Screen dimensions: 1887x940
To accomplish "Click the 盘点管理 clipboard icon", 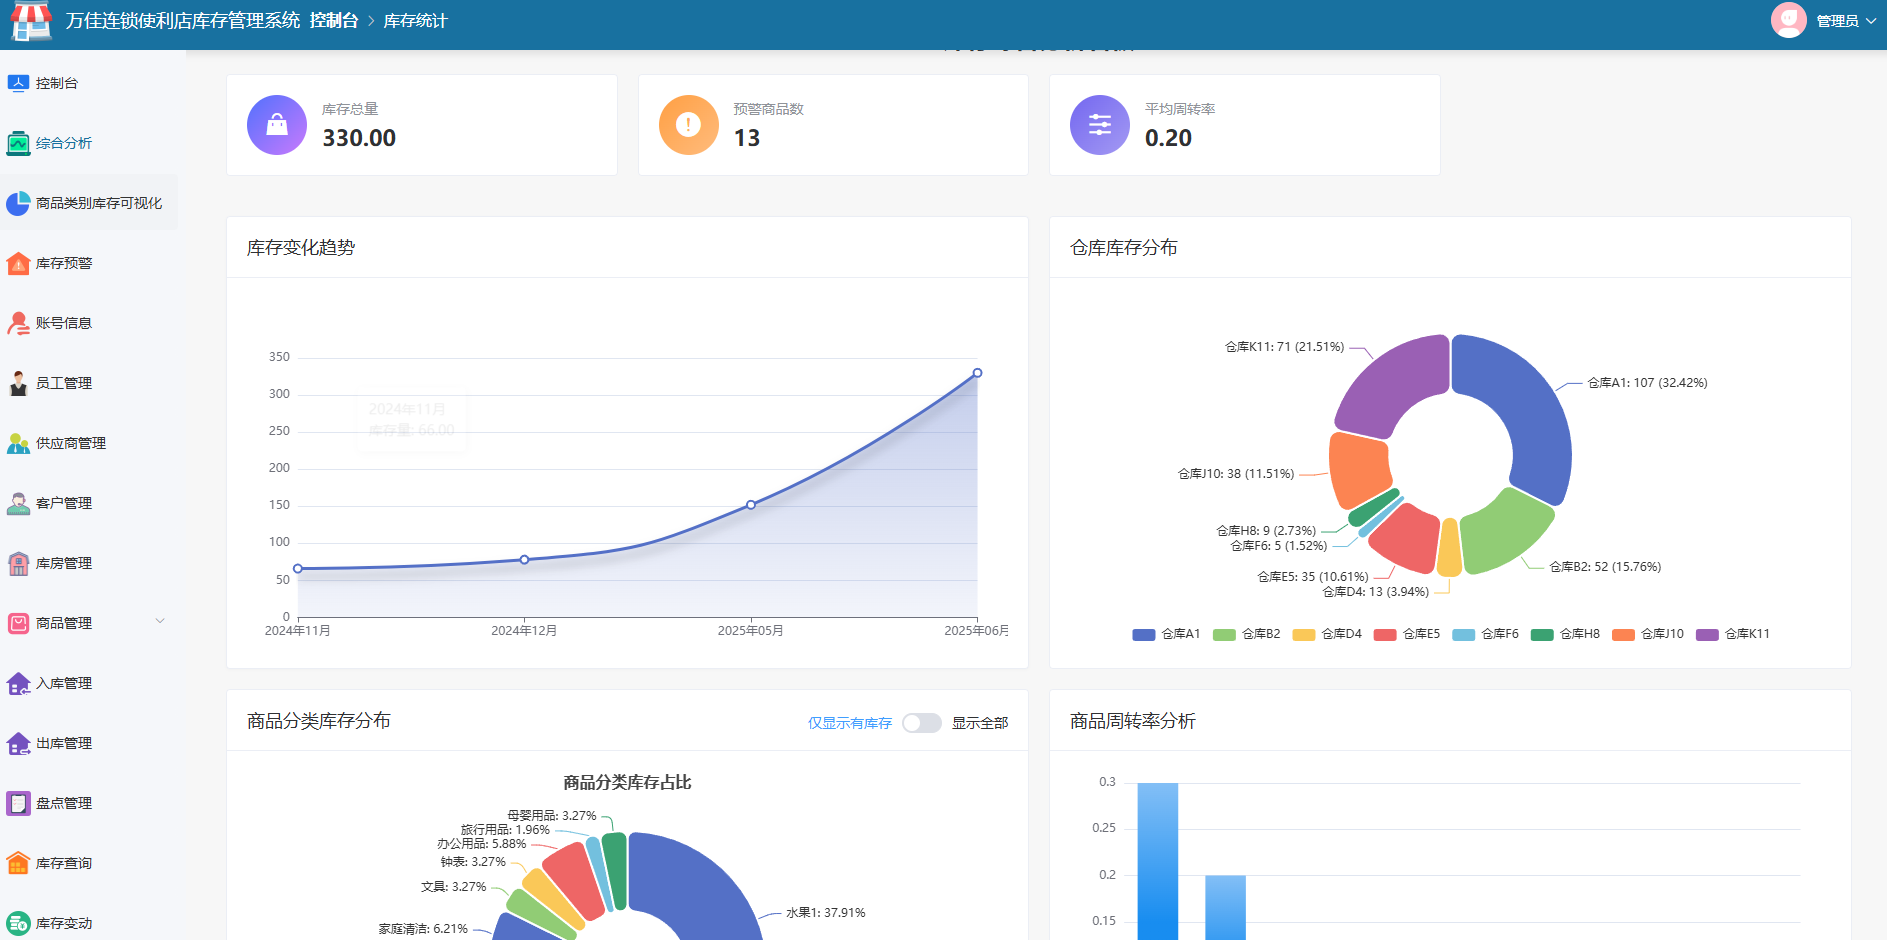I will 18,803.
